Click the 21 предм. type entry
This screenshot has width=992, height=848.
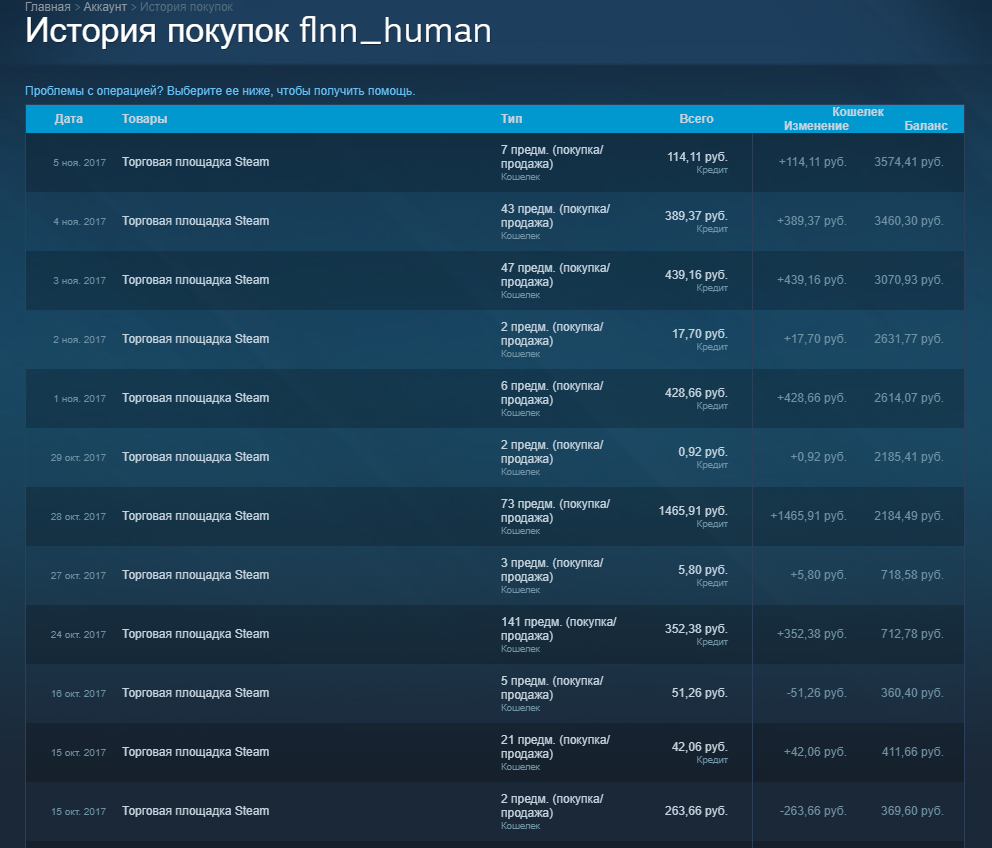point(555,747)
